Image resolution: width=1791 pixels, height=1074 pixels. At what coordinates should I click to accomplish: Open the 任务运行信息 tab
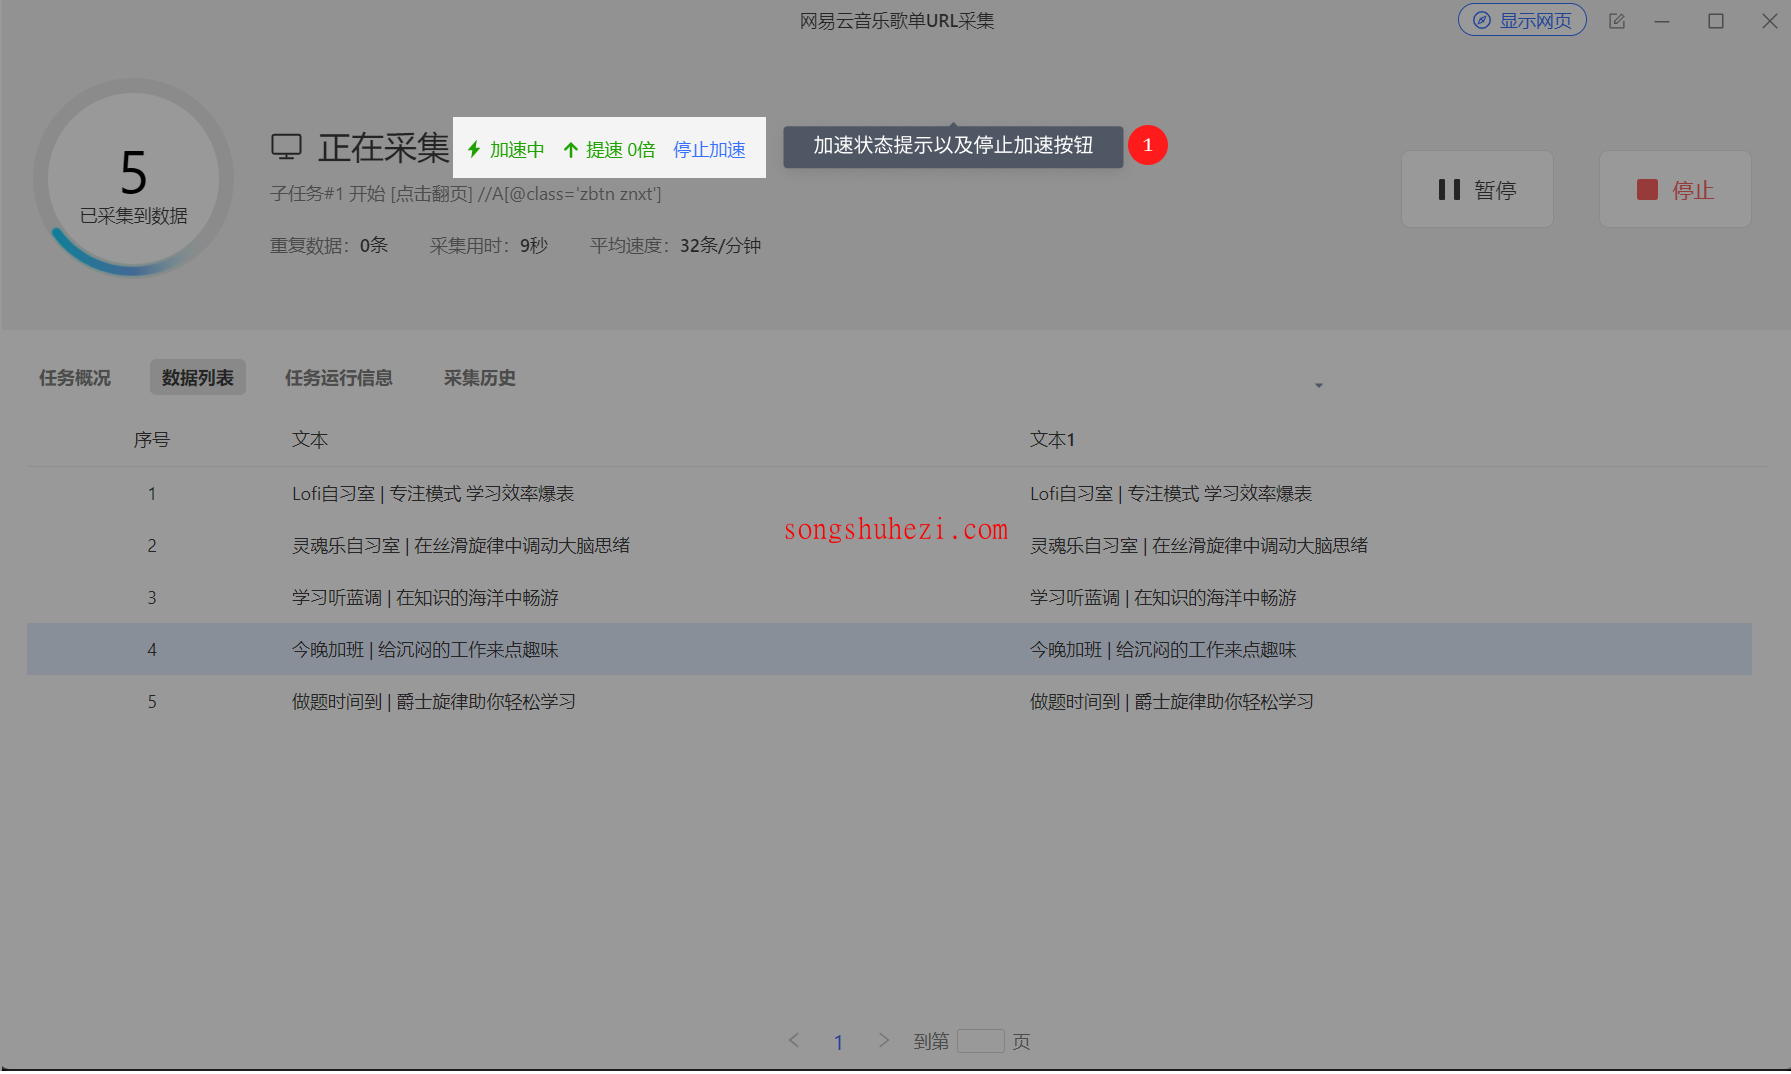coord(339,377)
